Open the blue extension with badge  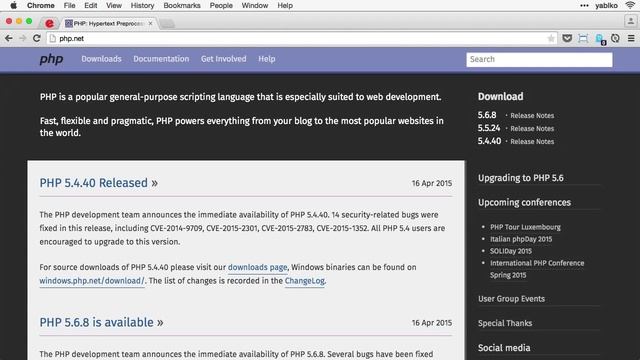coord(600,39)
